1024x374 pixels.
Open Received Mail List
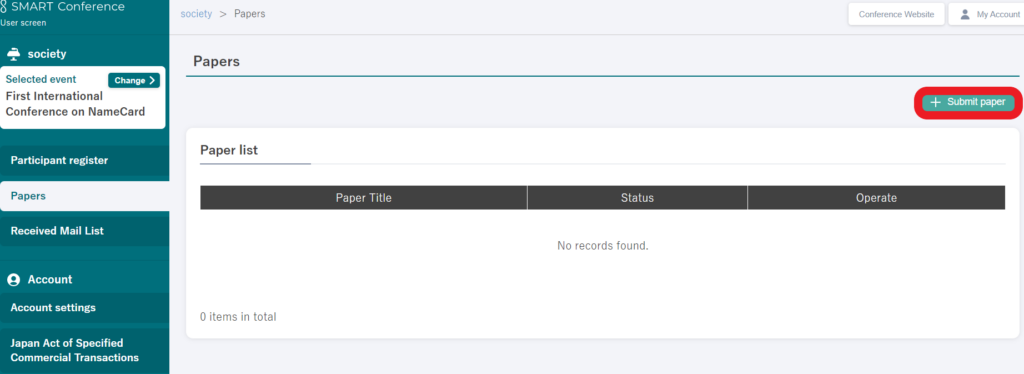pyautogui.click(x=84, y=231)
